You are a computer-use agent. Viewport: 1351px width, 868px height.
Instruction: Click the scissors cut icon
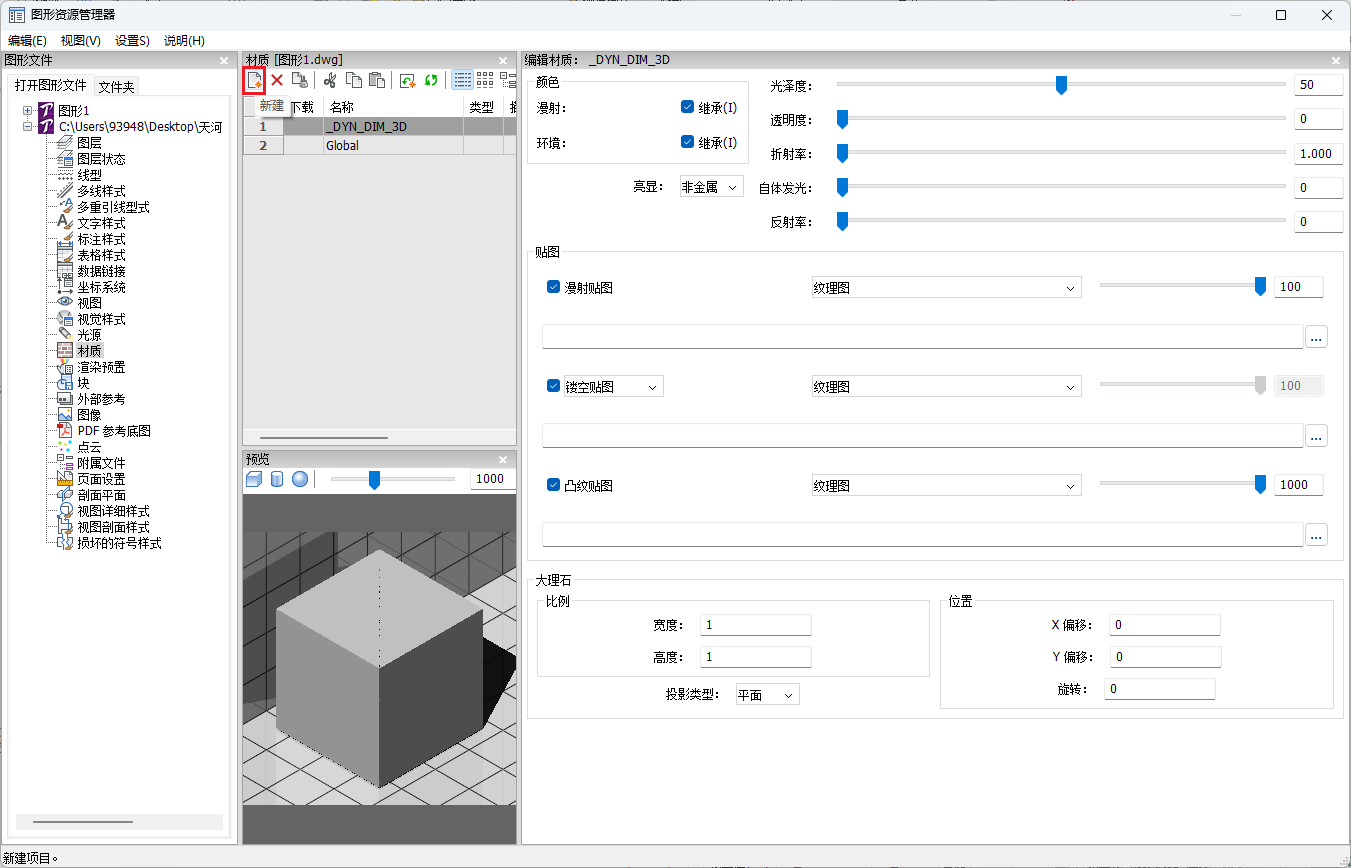tap(330, 80)
